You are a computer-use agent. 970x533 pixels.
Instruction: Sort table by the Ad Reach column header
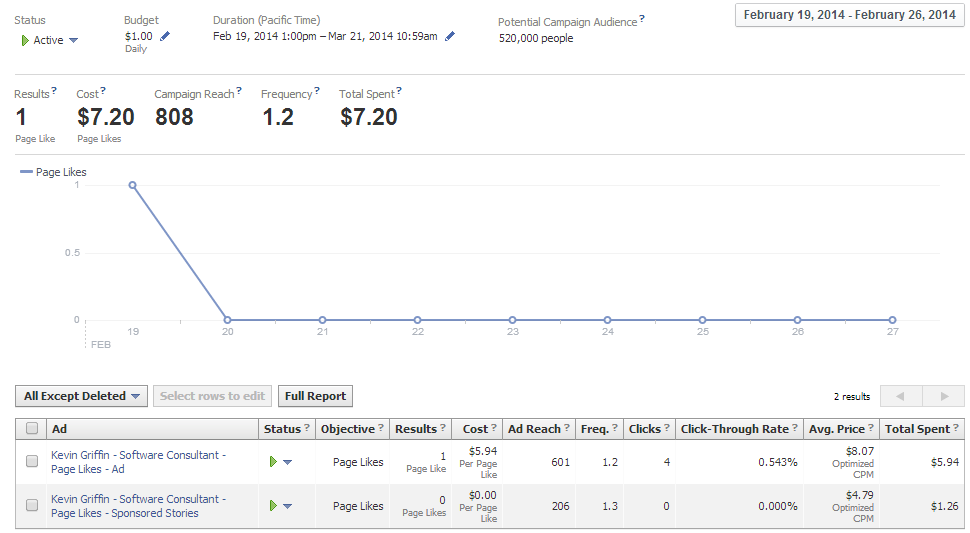tap(534, 429)
